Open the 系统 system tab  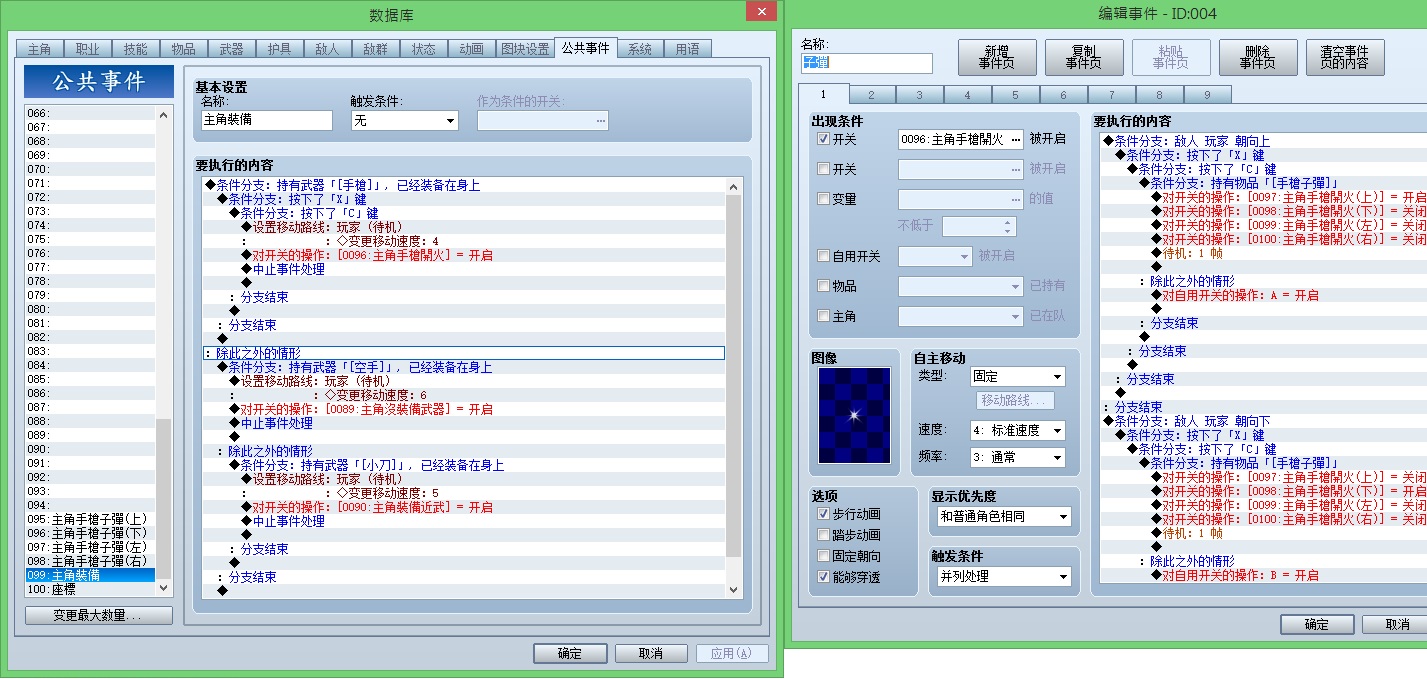[x=640, y=49]
